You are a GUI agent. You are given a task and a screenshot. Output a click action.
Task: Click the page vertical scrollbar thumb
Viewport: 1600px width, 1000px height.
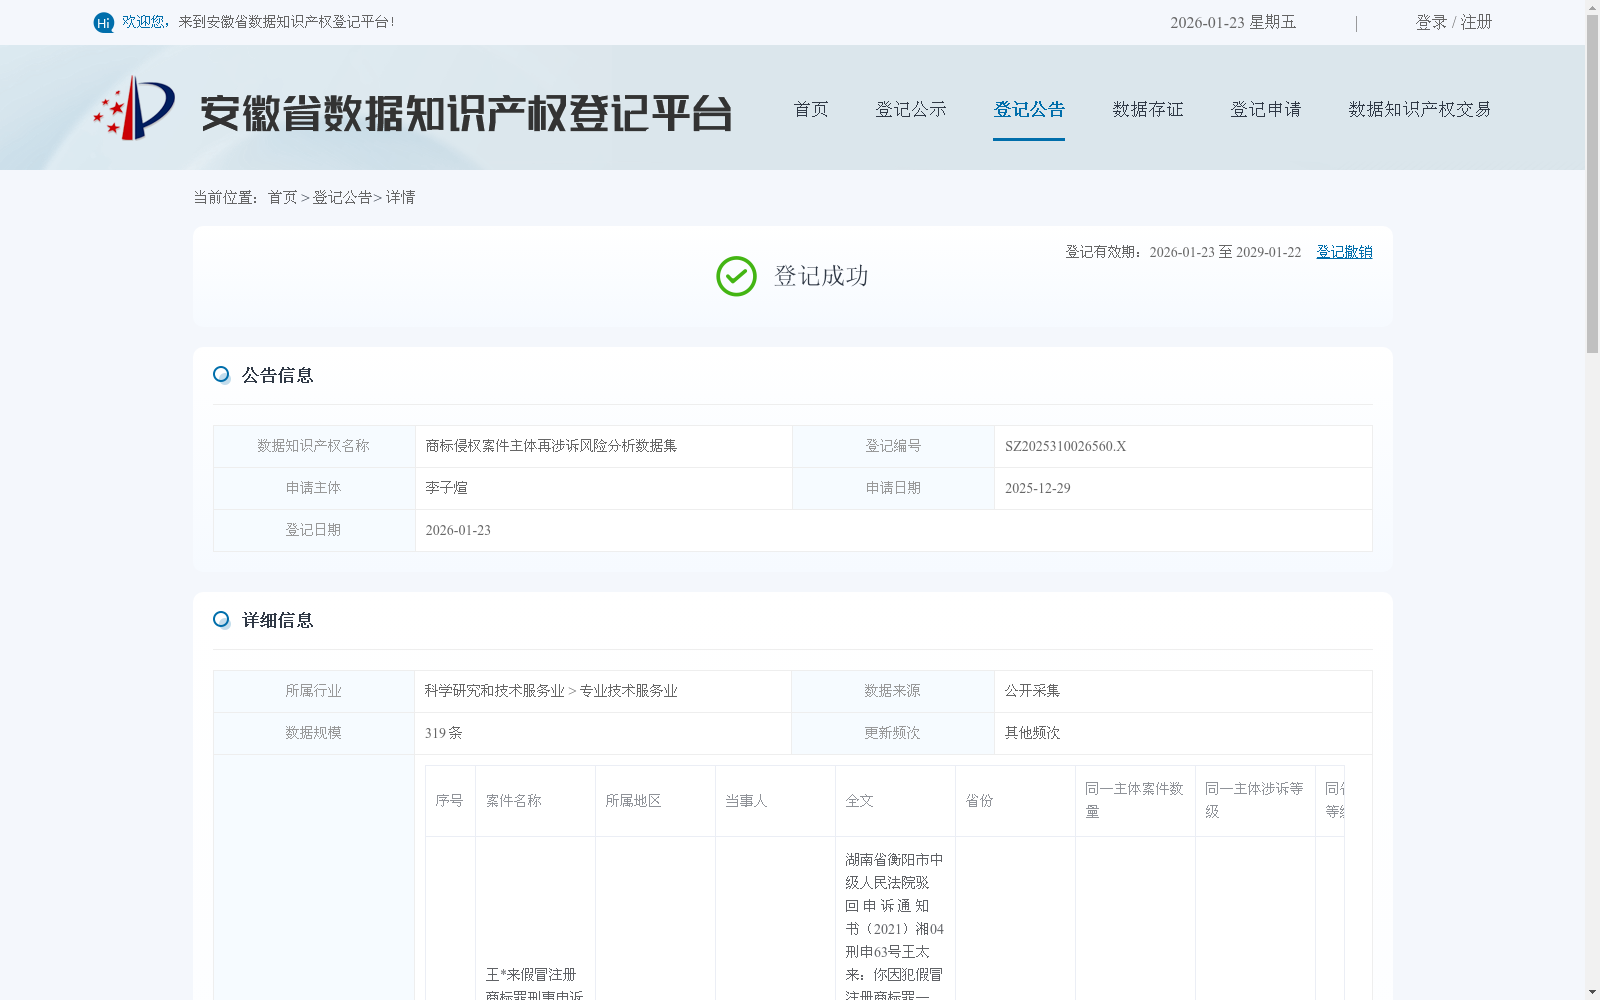point(1592,184)
